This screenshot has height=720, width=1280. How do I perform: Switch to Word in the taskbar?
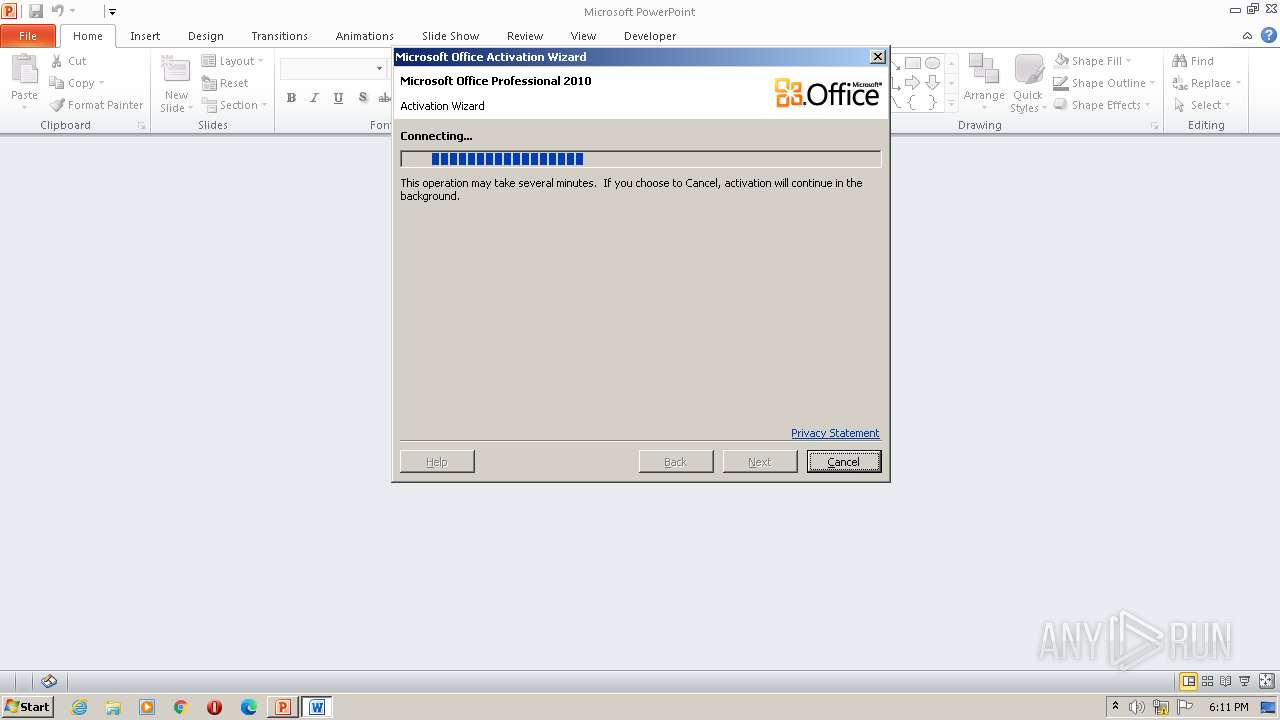(317, 707)
